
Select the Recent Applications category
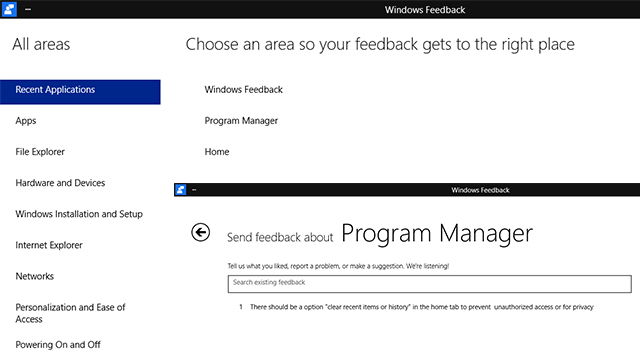click(80, 92)
